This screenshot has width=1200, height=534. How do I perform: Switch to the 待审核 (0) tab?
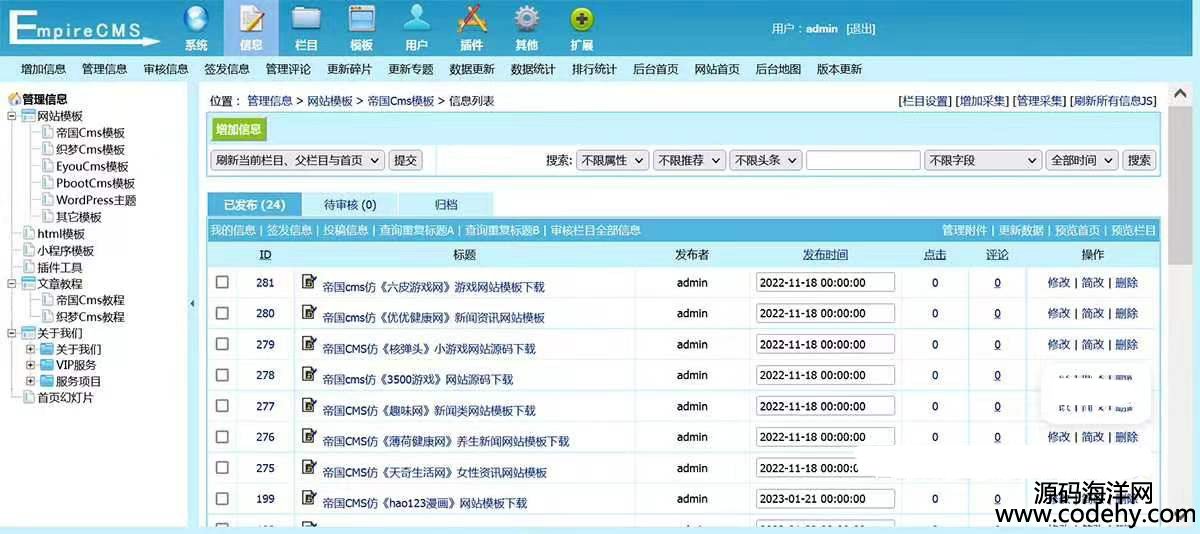[350, 205]
